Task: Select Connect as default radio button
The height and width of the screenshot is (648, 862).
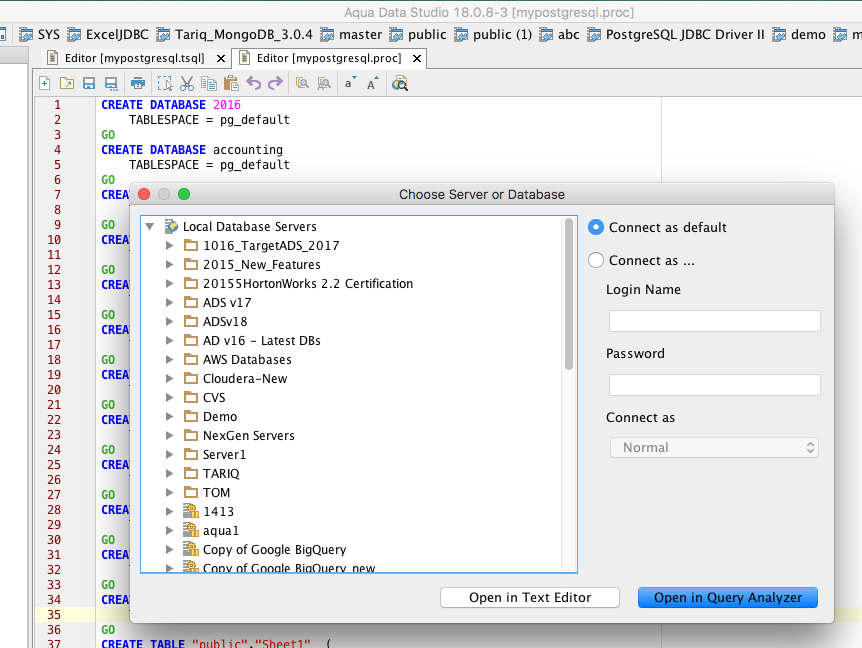Action: [x=596, y=227]
